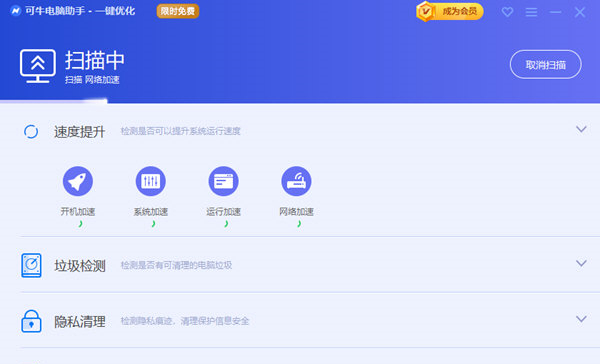Click the 成为会员 membership button
600x364 pixels.
(450, 11)
